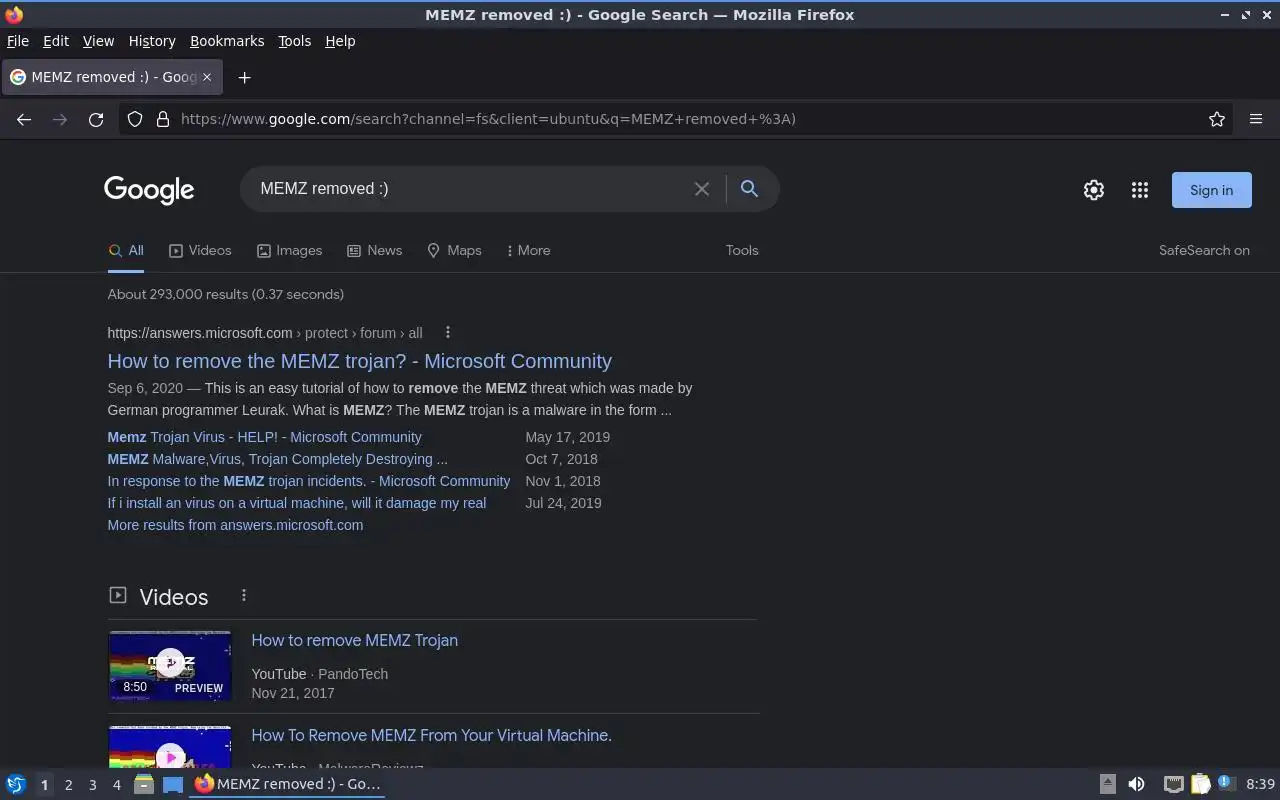Open the taskbar start menu icon
Image resolution: width=1280 pixels, height=800 pixels.
pyautogui.click(x=16, y=784)
